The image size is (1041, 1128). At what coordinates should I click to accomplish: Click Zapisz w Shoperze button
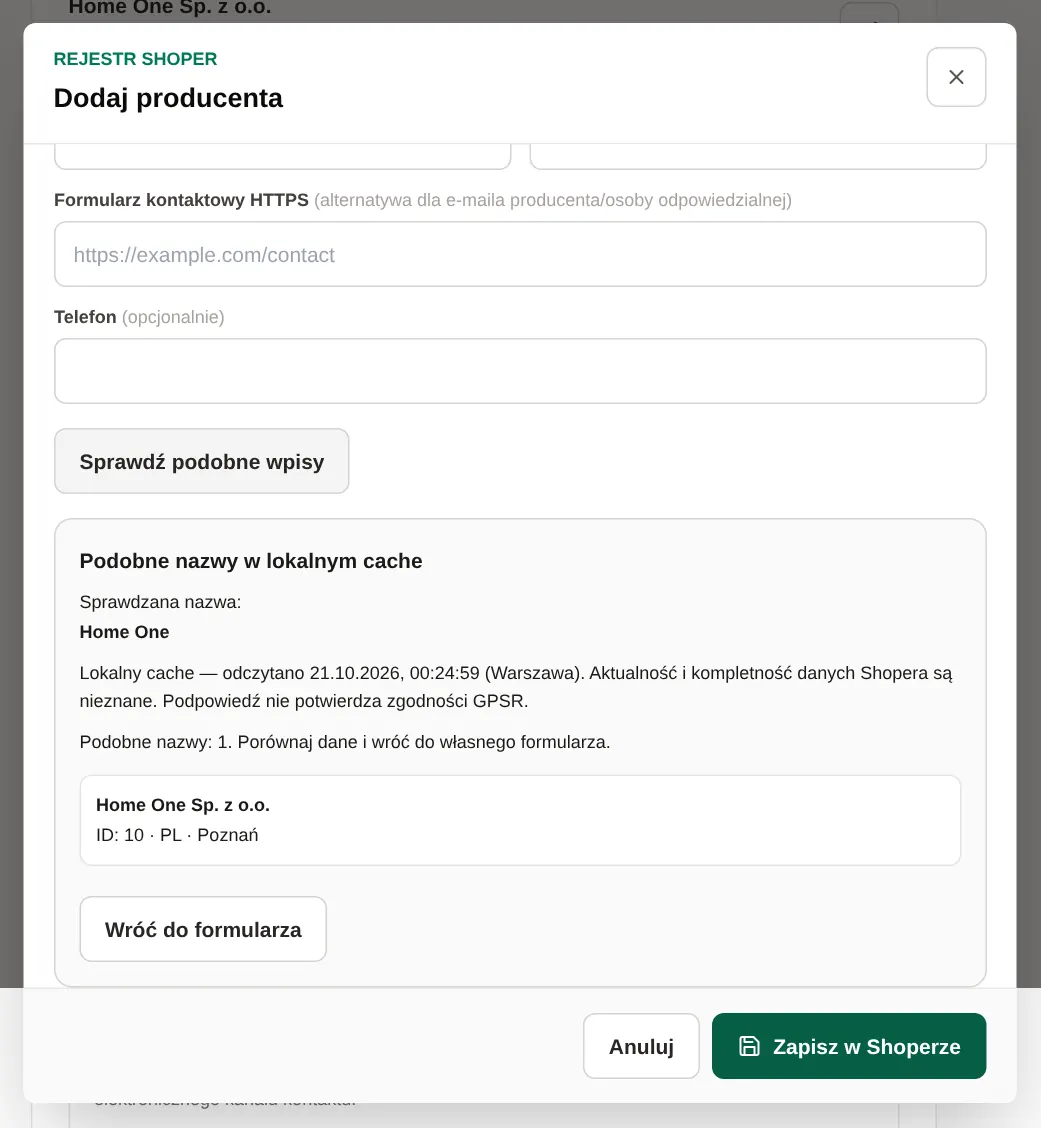(849, 1046)
